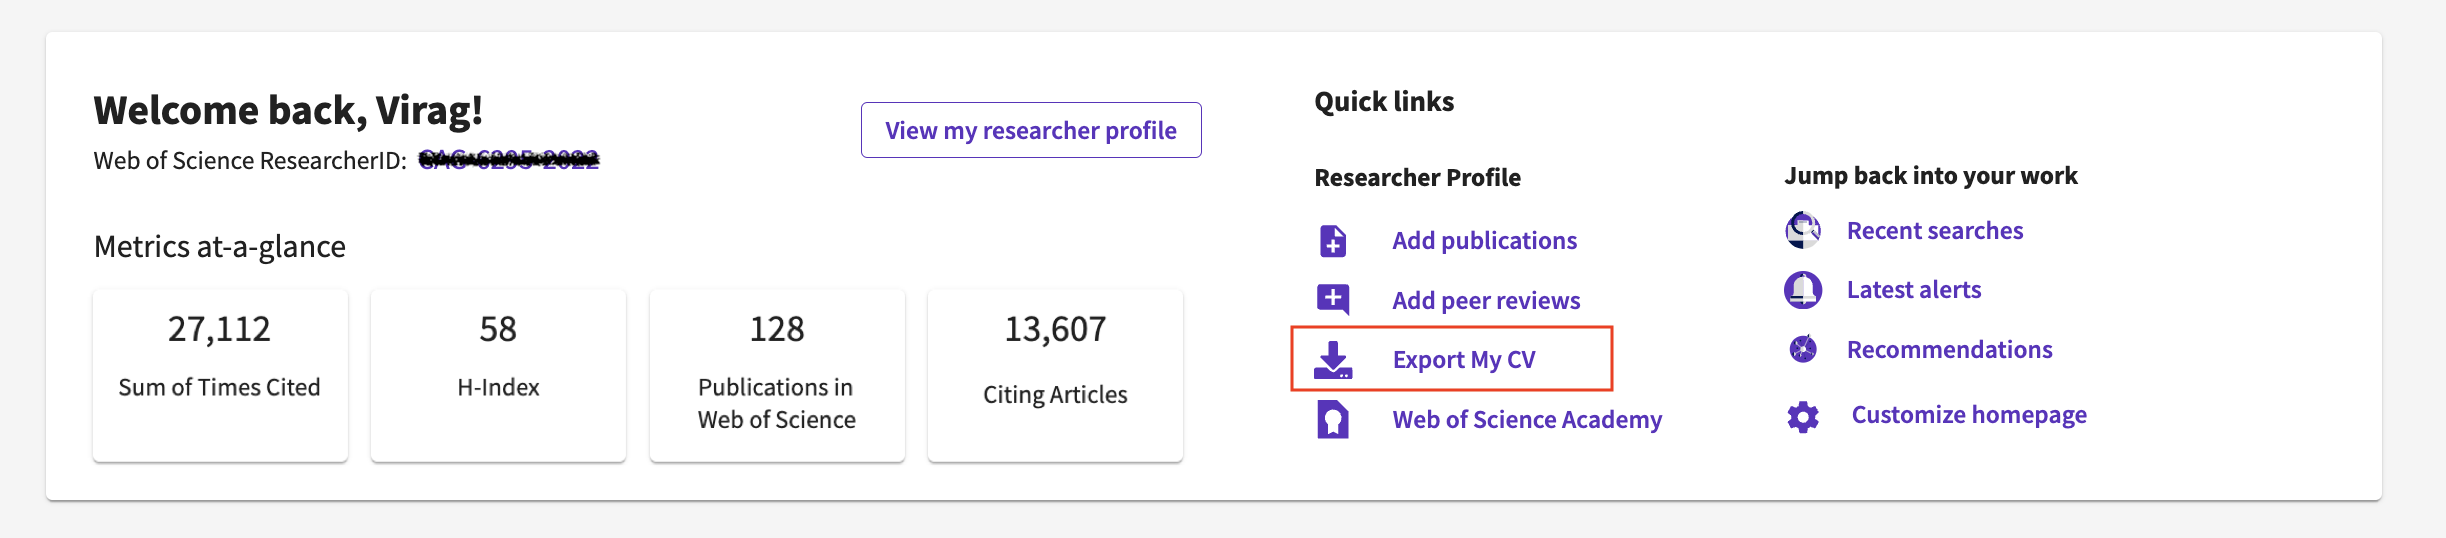
Task: Click 'Jump back into your work' subheading
Action: (x=1931, y=176)
